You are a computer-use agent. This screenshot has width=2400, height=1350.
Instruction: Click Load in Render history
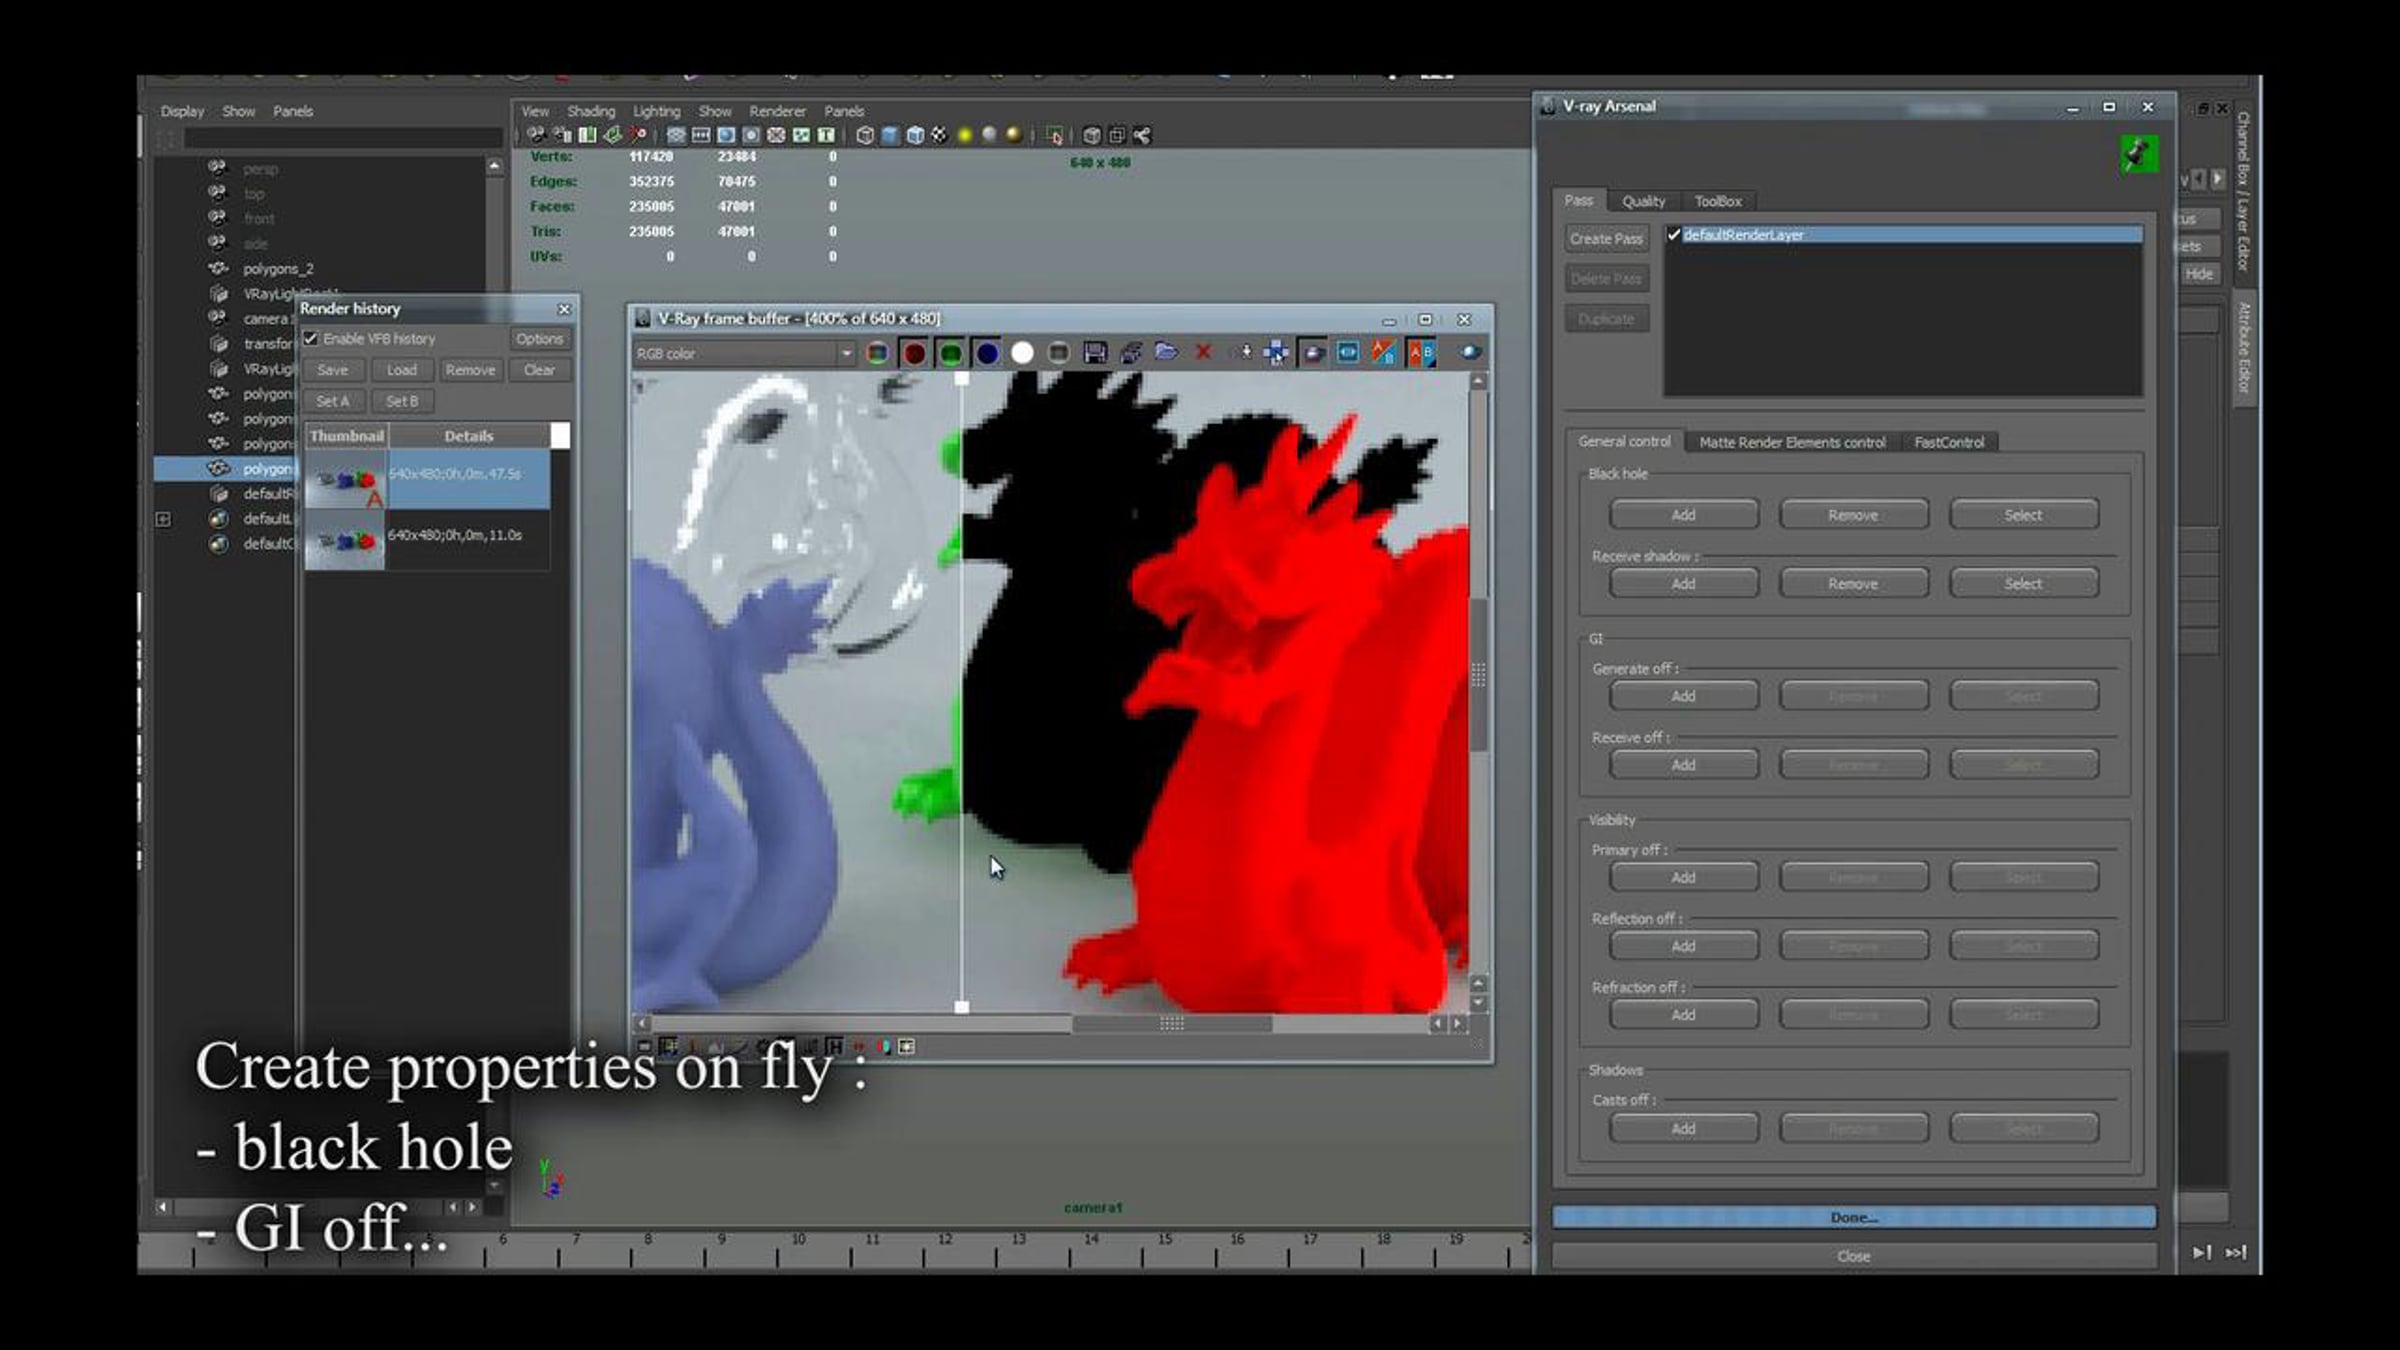click(x=402, y=370)
